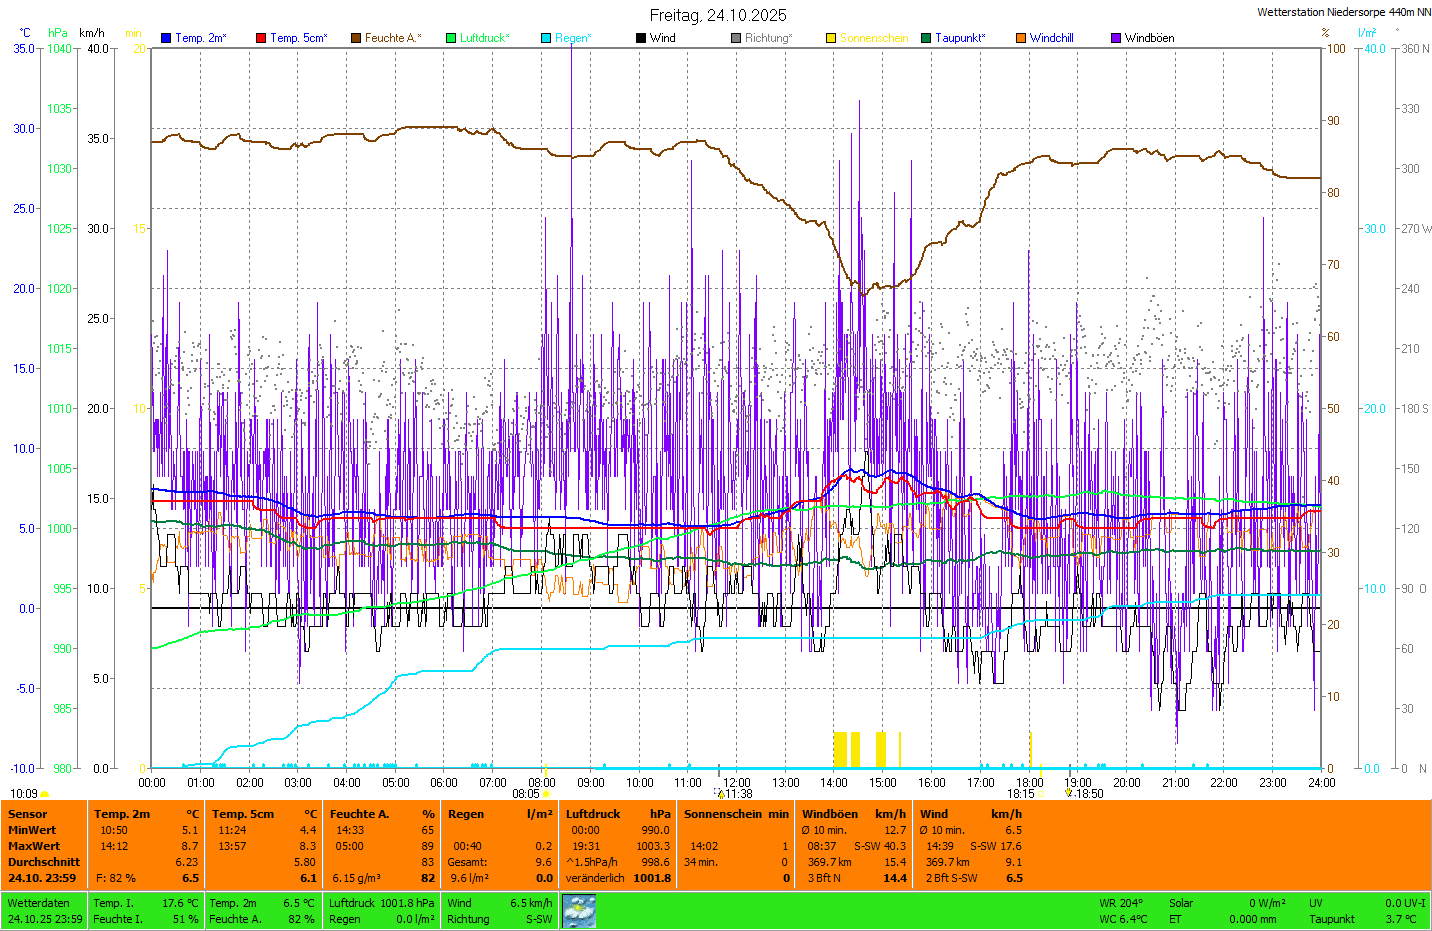
Task: Click the gray Richtung legend square
Action: [x=736, y=38]
